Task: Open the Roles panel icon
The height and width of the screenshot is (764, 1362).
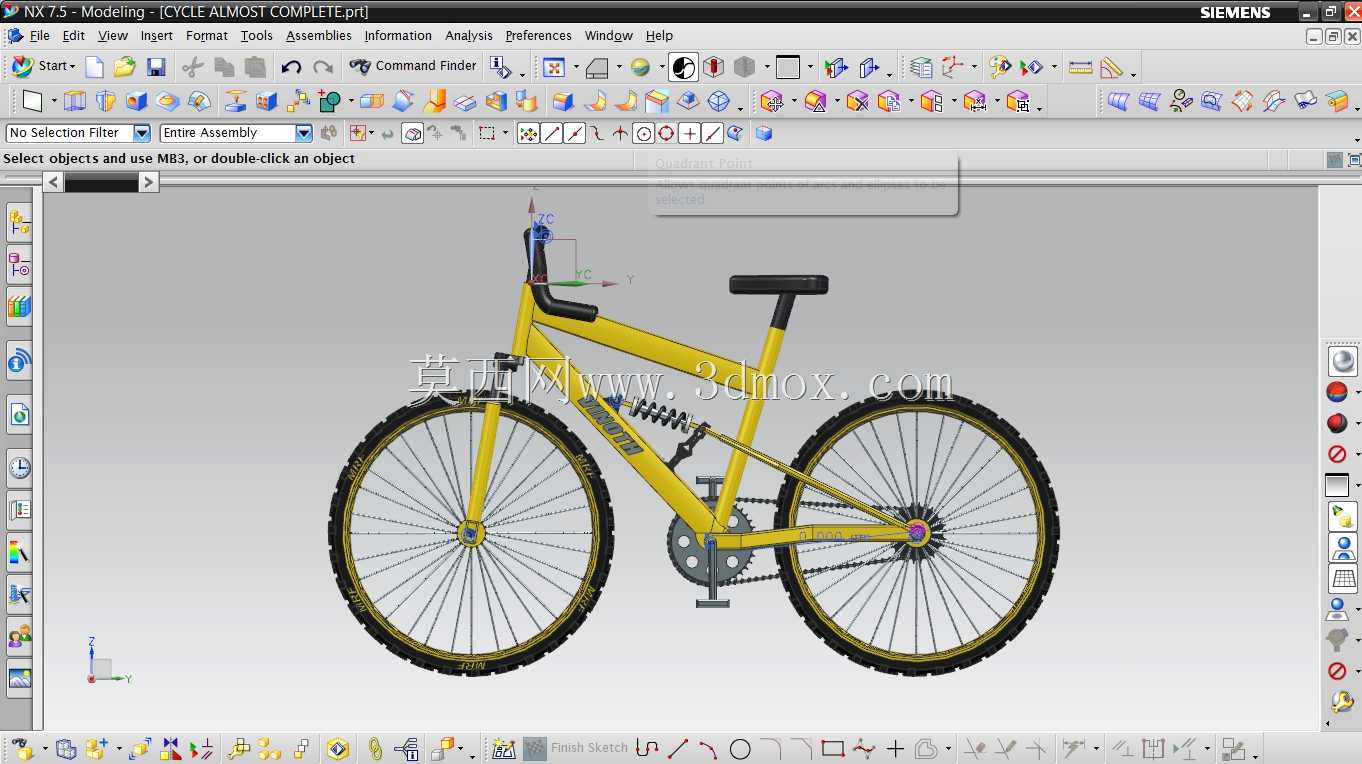Action: [x=19, y=635]
